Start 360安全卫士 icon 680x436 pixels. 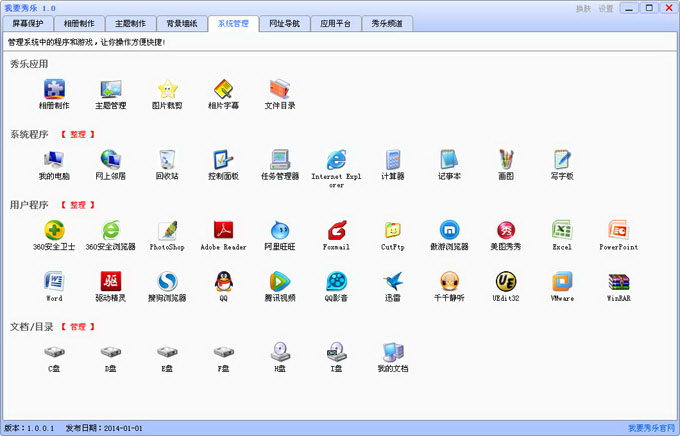tap(54, 230)
